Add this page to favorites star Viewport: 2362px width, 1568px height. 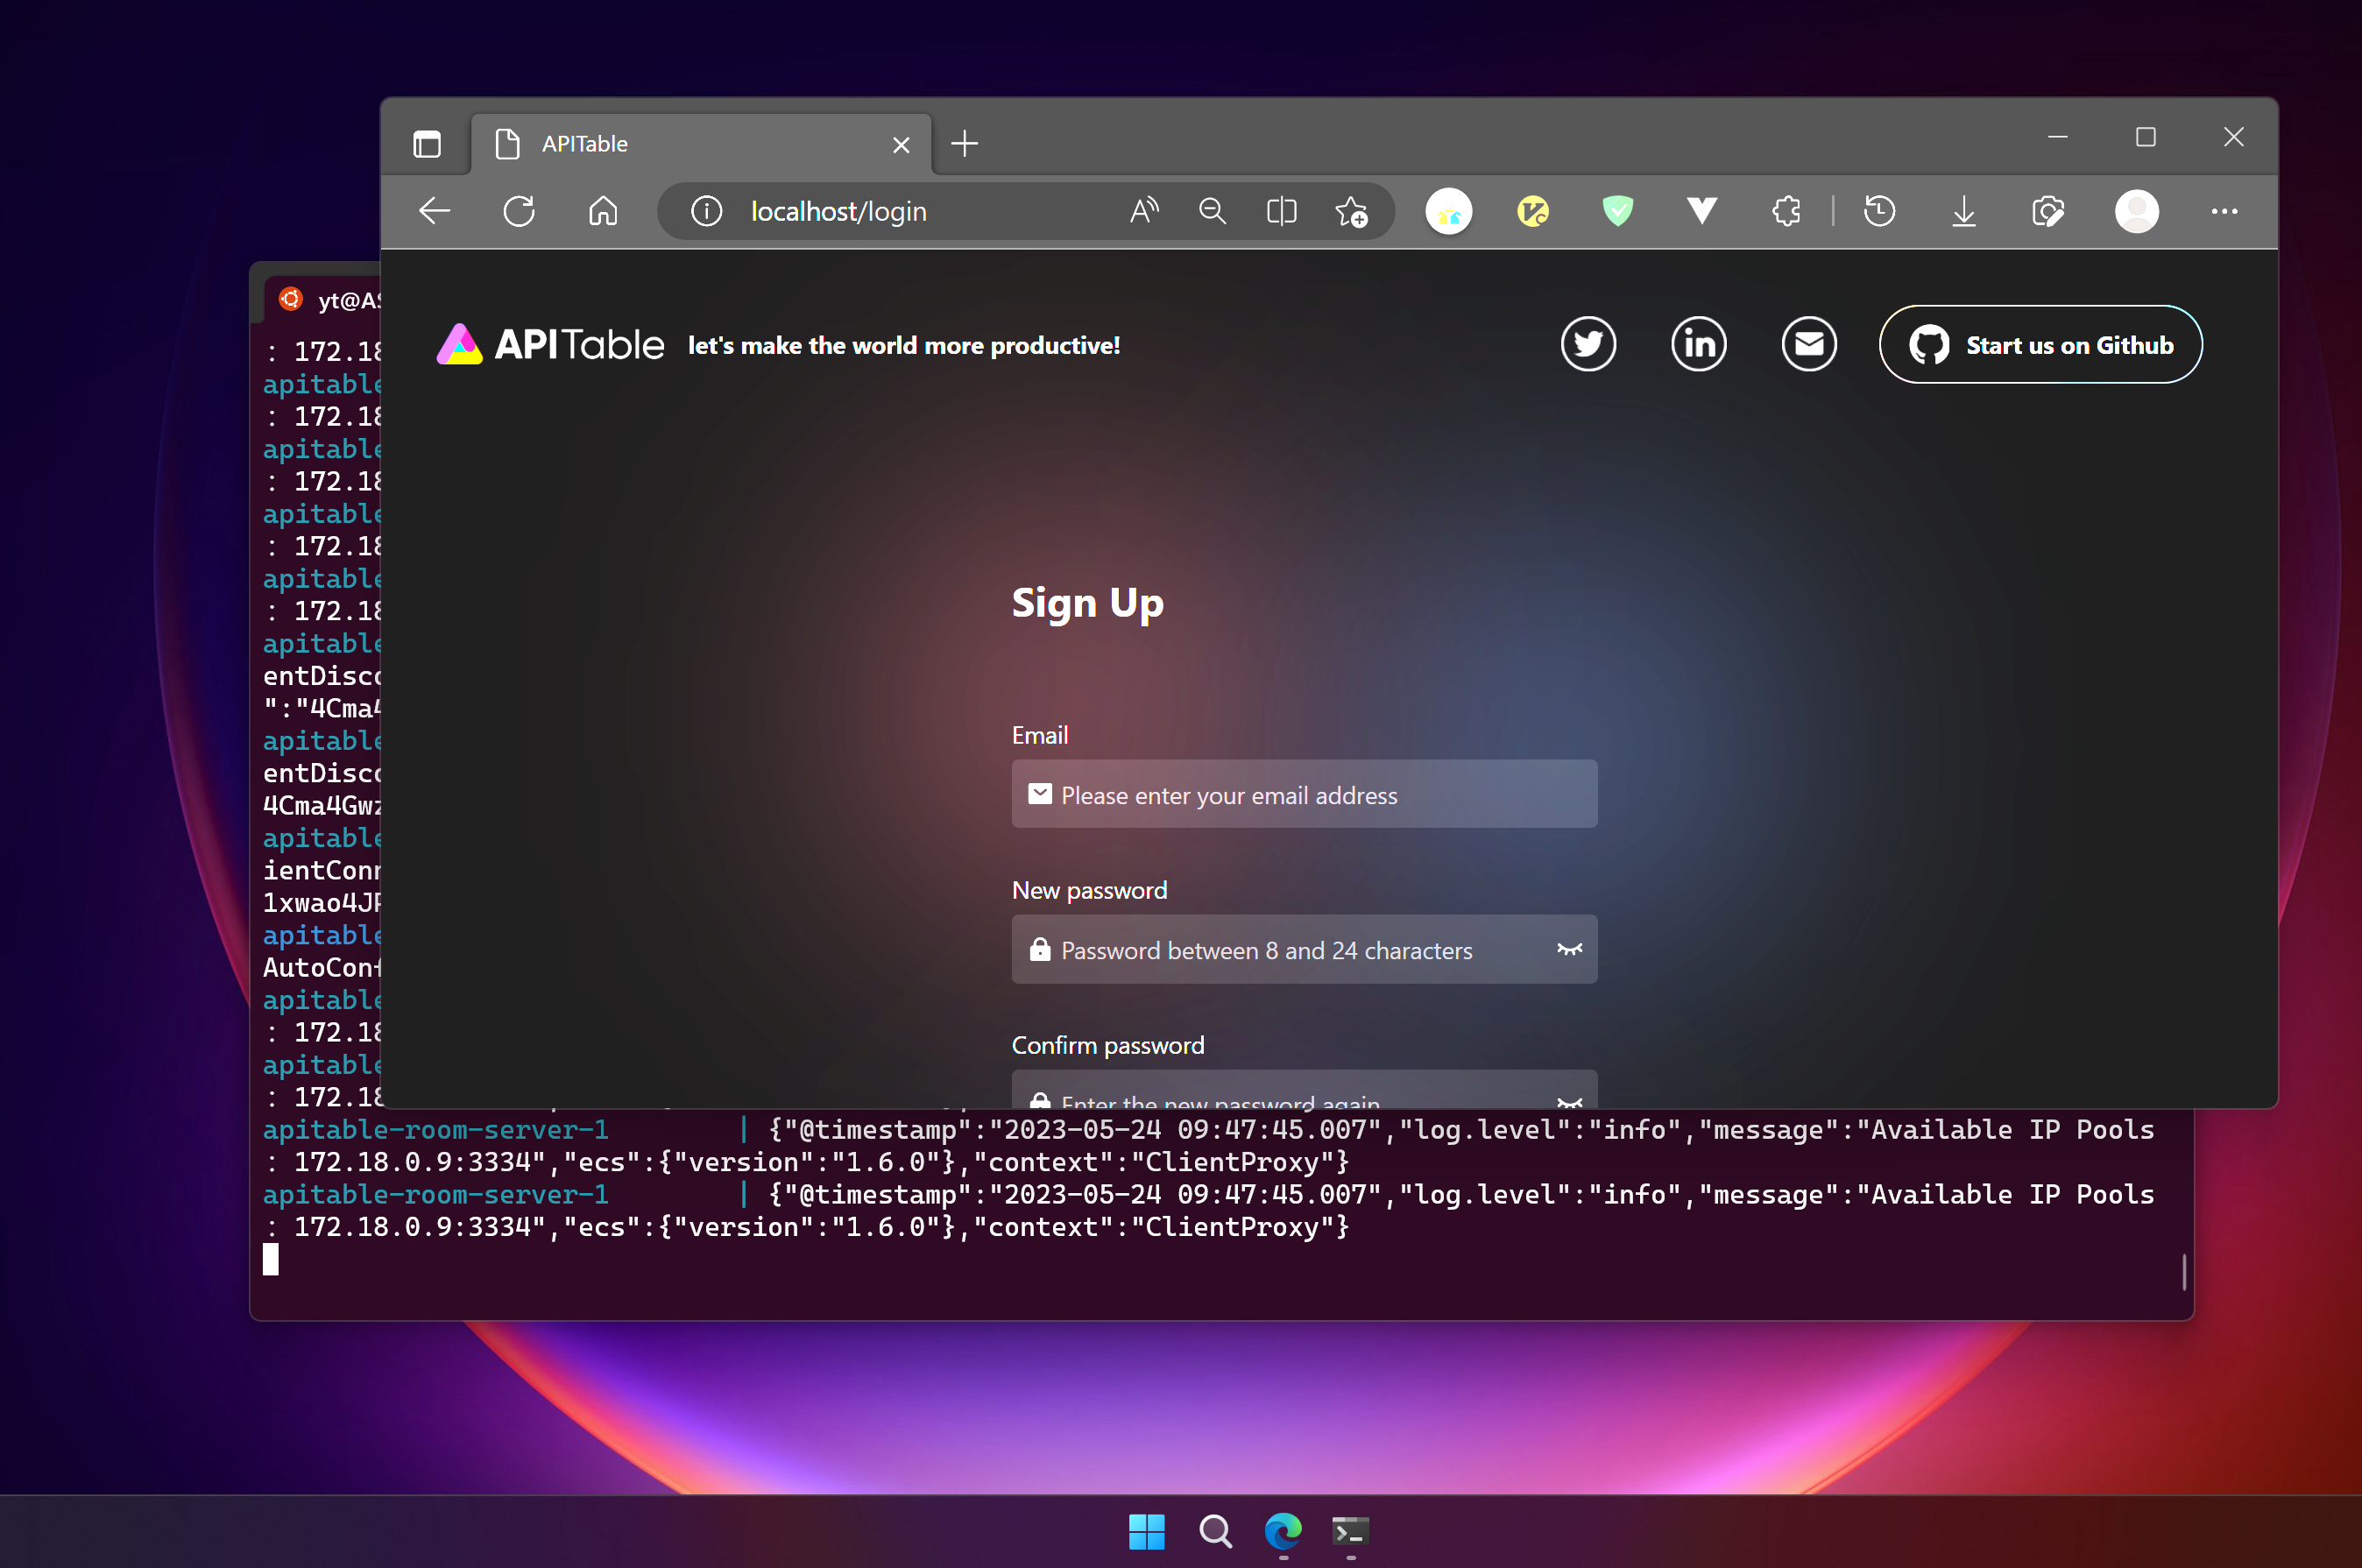pyautogui.click(x=1351, y=211)
